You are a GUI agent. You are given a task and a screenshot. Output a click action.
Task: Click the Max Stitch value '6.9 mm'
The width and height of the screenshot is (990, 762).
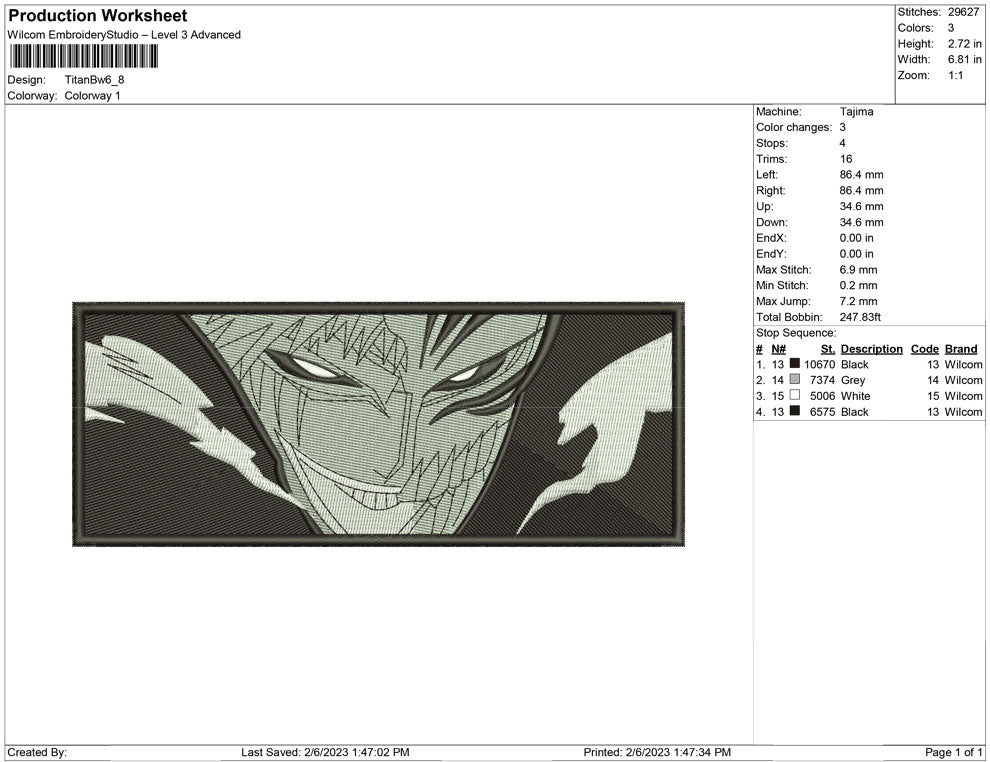click(858, 270)
